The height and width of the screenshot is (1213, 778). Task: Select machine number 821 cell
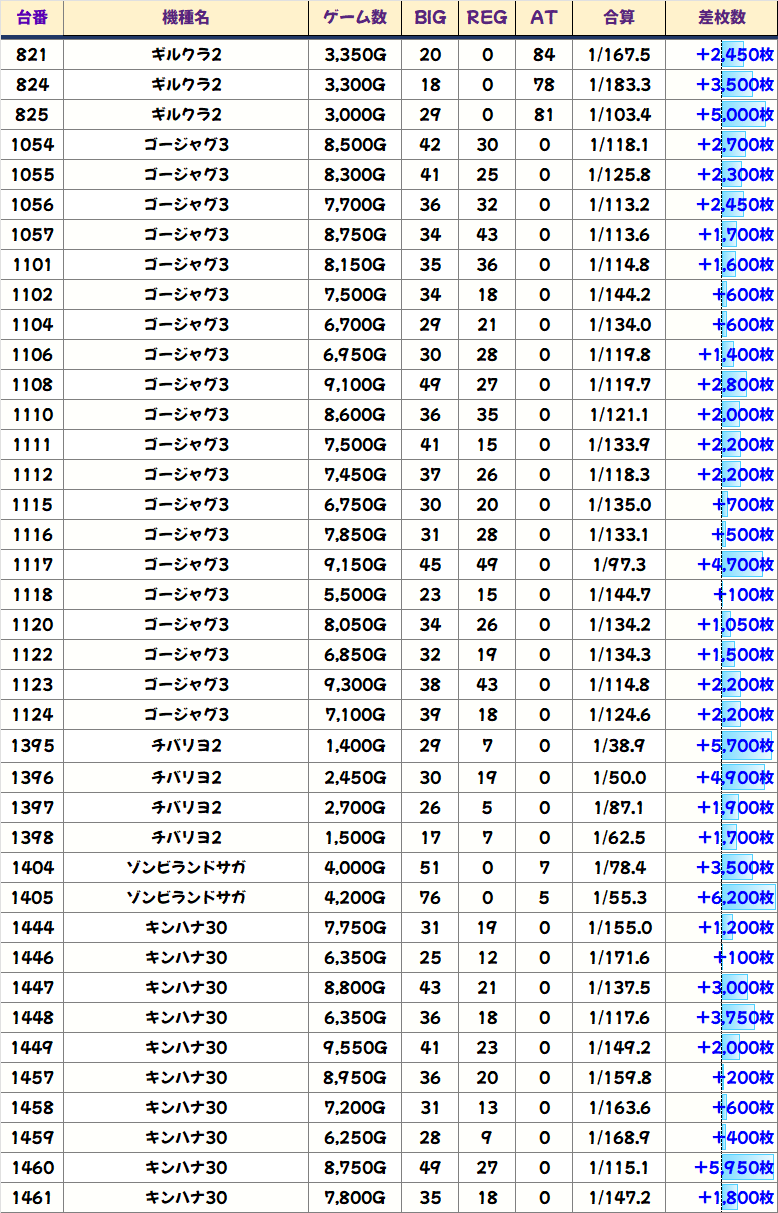[x=32, y=55]
